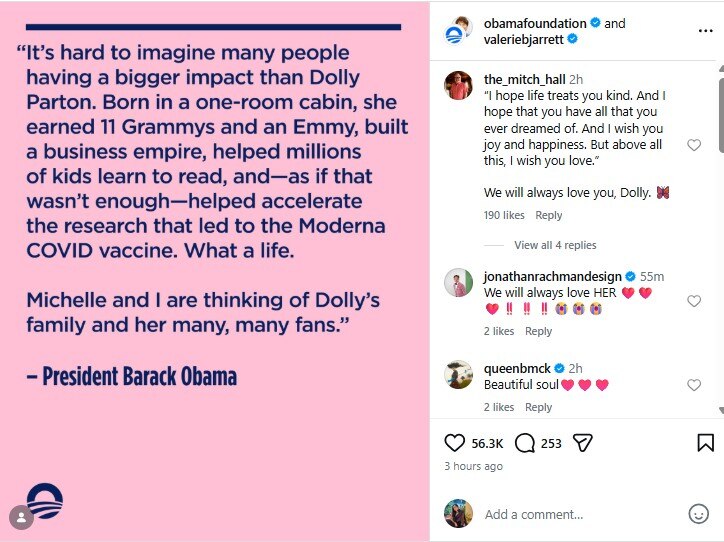Open obamafoundation username link
The width and height of the screenshot is (724, 542).
pos(535,23)
